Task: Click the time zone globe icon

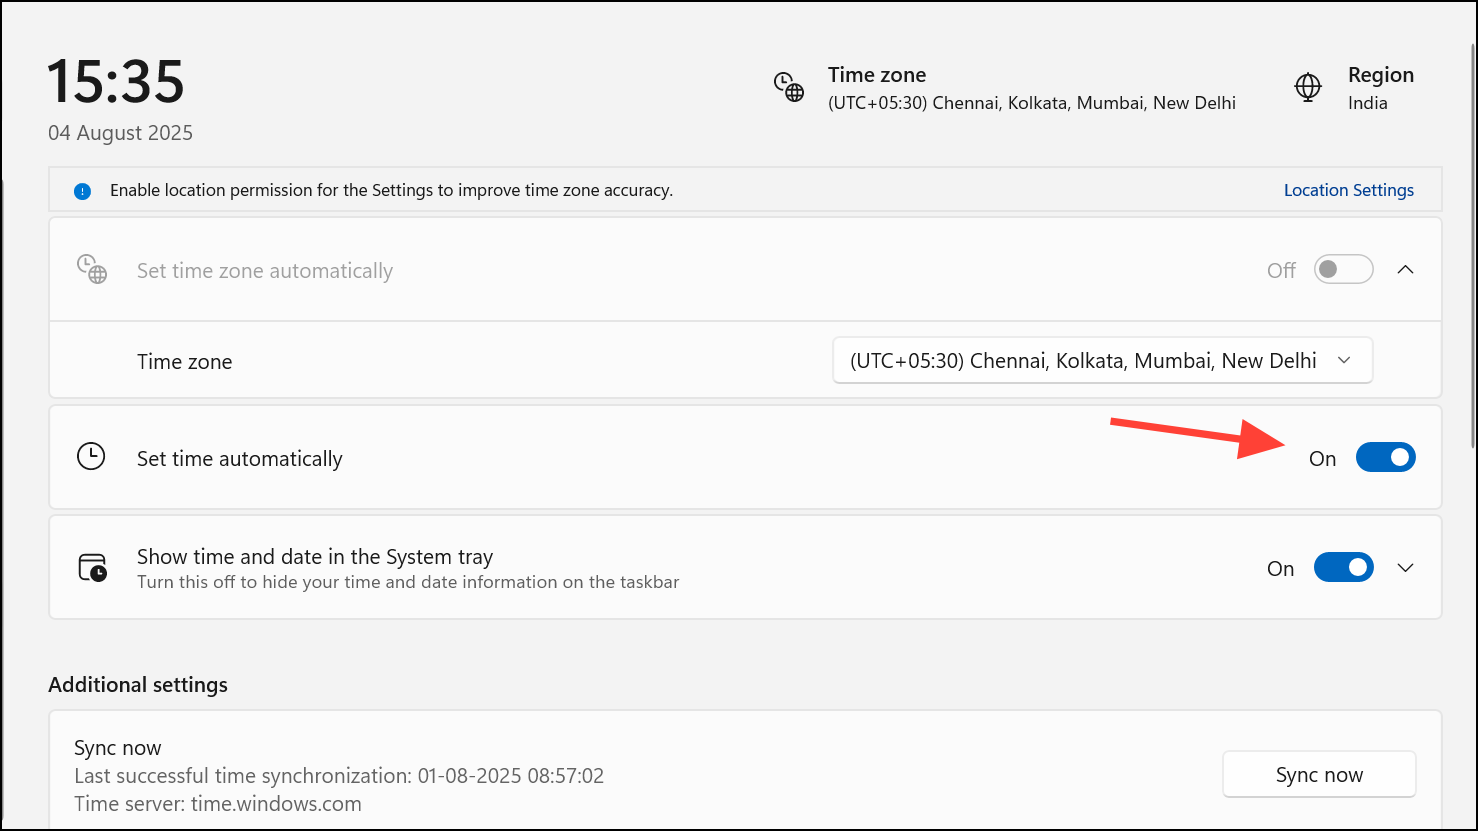Action: (789, 88)
